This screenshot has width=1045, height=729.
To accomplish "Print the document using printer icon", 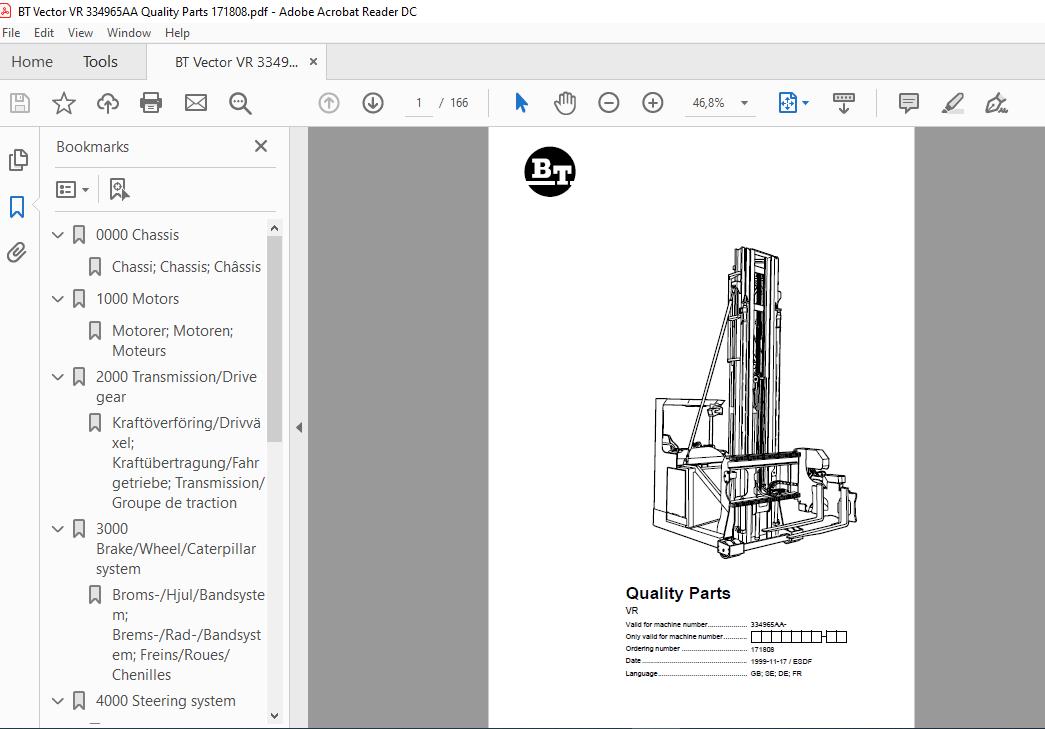I will pyautogui.click(x=151, y=103).
